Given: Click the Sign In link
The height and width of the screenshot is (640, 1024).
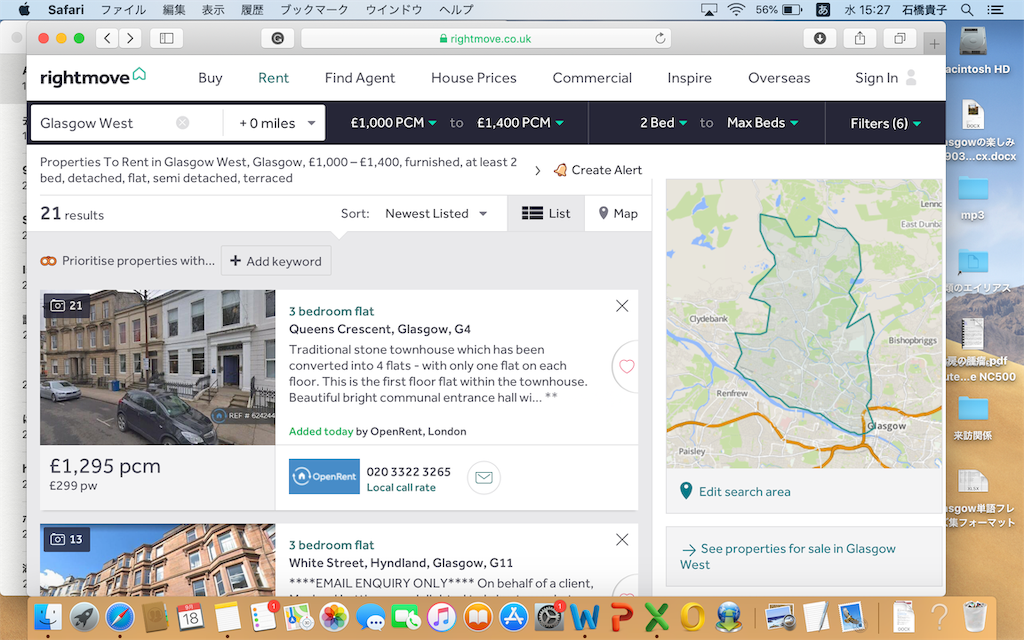Looking at the screenshot, I should (x=876, y=78).
